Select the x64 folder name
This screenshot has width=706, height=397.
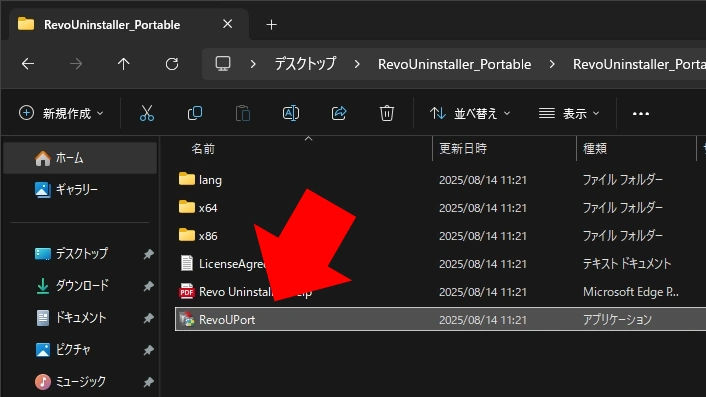point(208,208)
